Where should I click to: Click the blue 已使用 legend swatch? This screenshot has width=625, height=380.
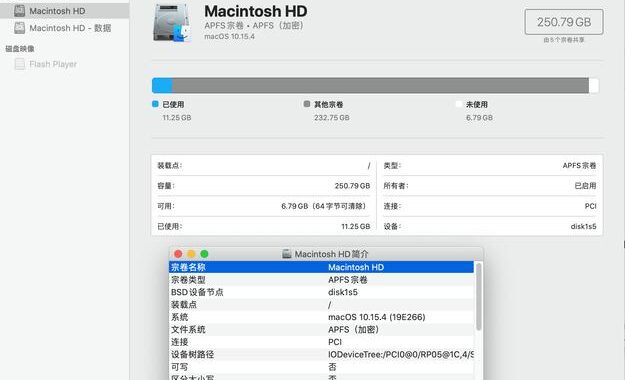pos(155,104)
